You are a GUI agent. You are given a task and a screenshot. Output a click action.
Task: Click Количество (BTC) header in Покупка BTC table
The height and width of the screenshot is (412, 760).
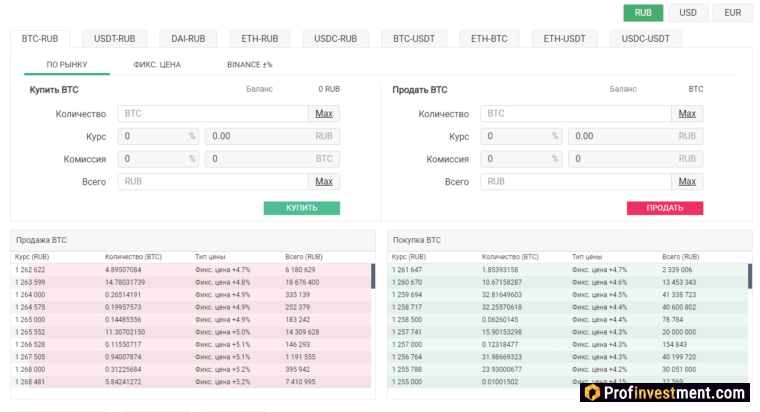(x=510, y=257)
